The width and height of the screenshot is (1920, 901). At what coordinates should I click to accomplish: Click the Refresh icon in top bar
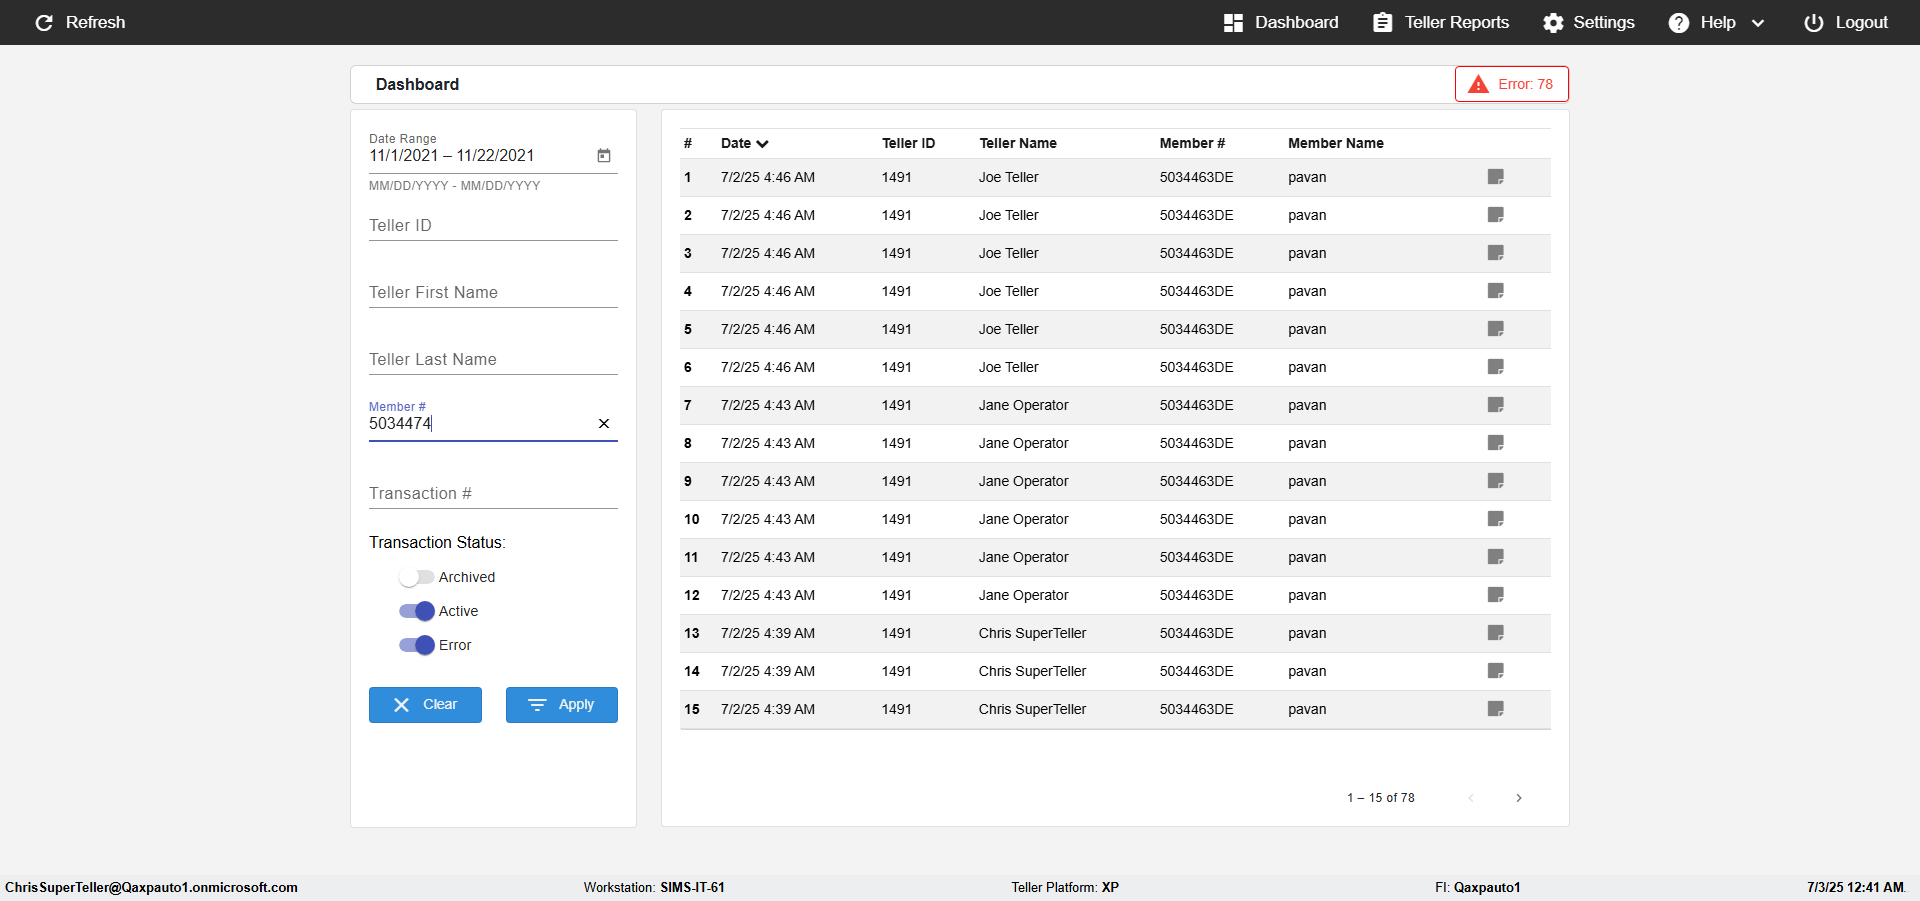(44, 22)
